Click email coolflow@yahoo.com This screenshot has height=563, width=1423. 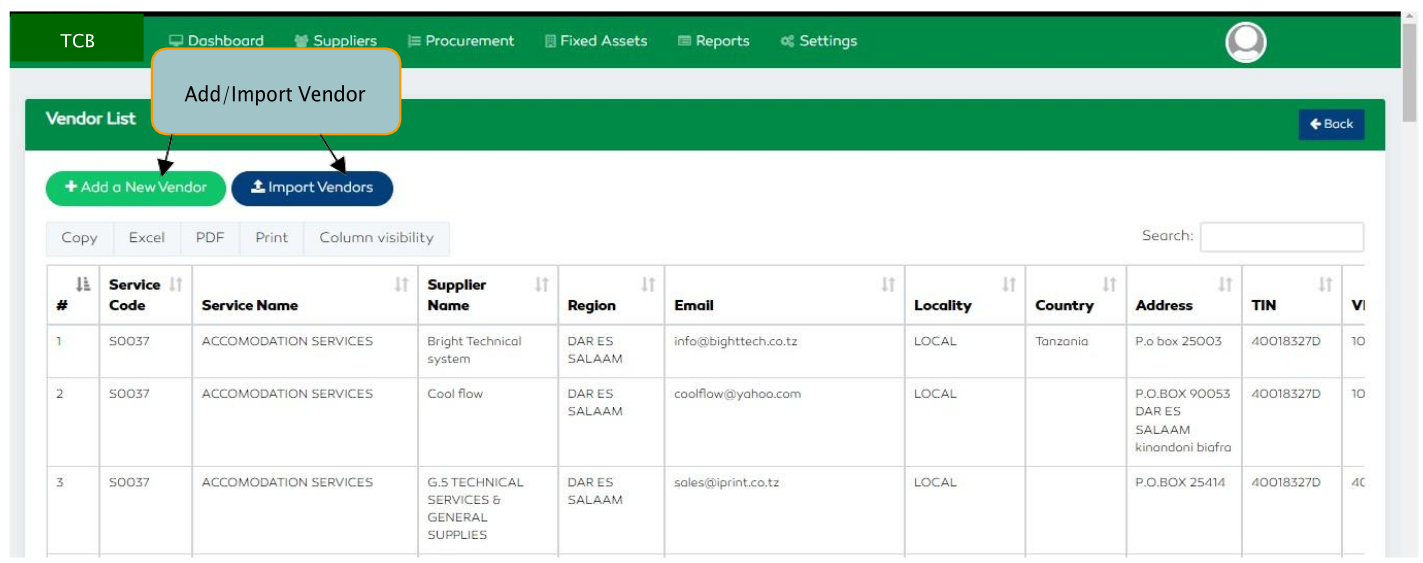pos(738,394)
